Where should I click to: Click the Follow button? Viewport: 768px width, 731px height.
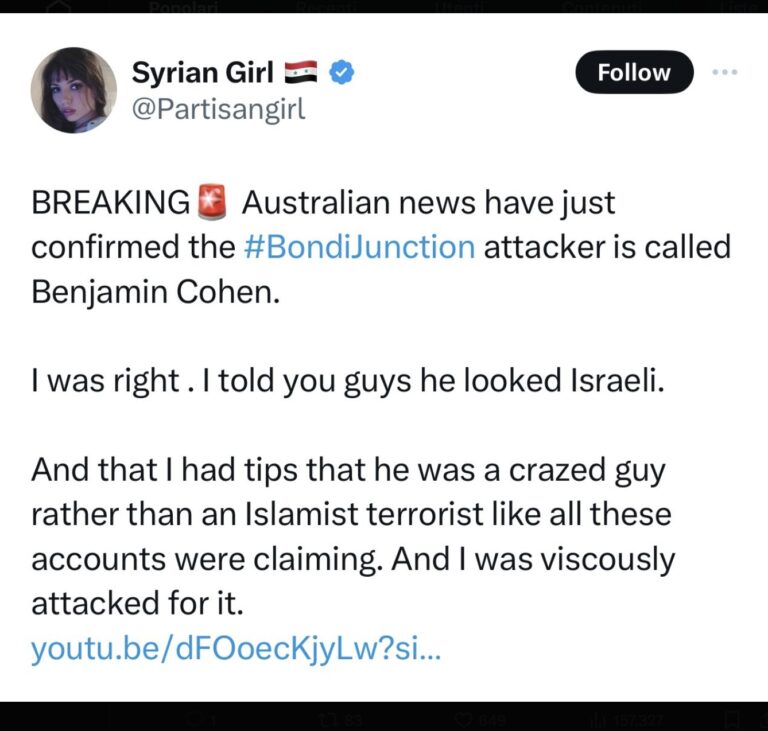click(x=634, y=73)
